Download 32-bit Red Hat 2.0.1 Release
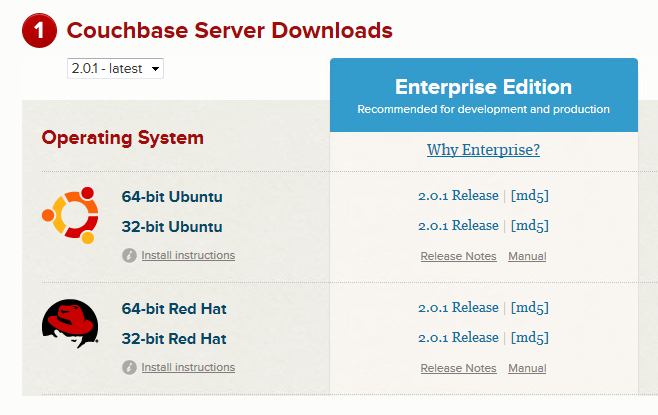658x415 pixels. point(458,338)
